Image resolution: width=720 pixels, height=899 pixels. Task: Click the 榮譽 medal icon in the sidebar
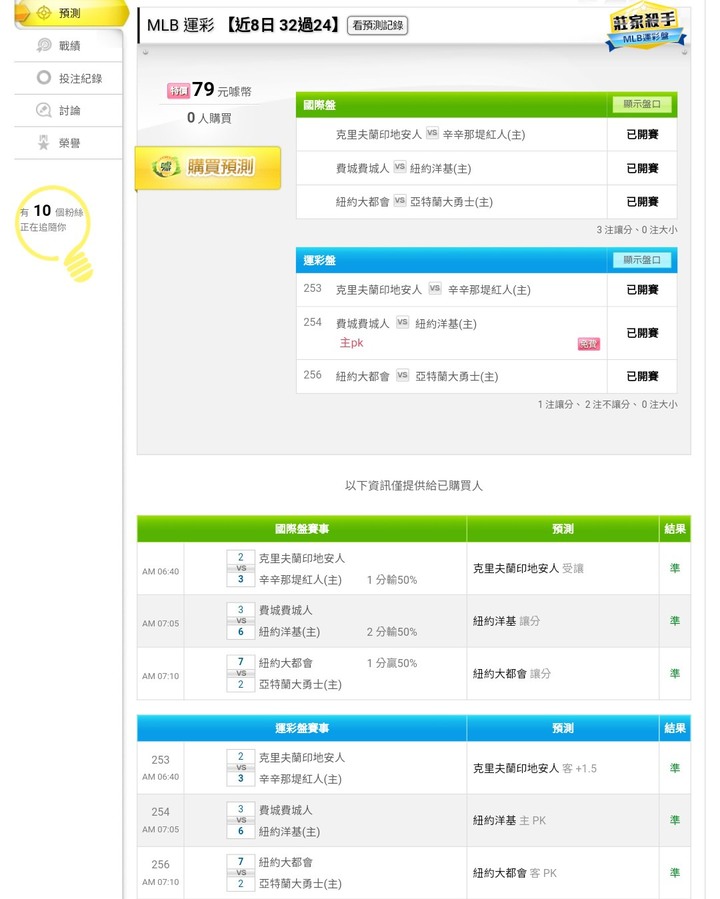pyautogui.click(x=44, y=143)
